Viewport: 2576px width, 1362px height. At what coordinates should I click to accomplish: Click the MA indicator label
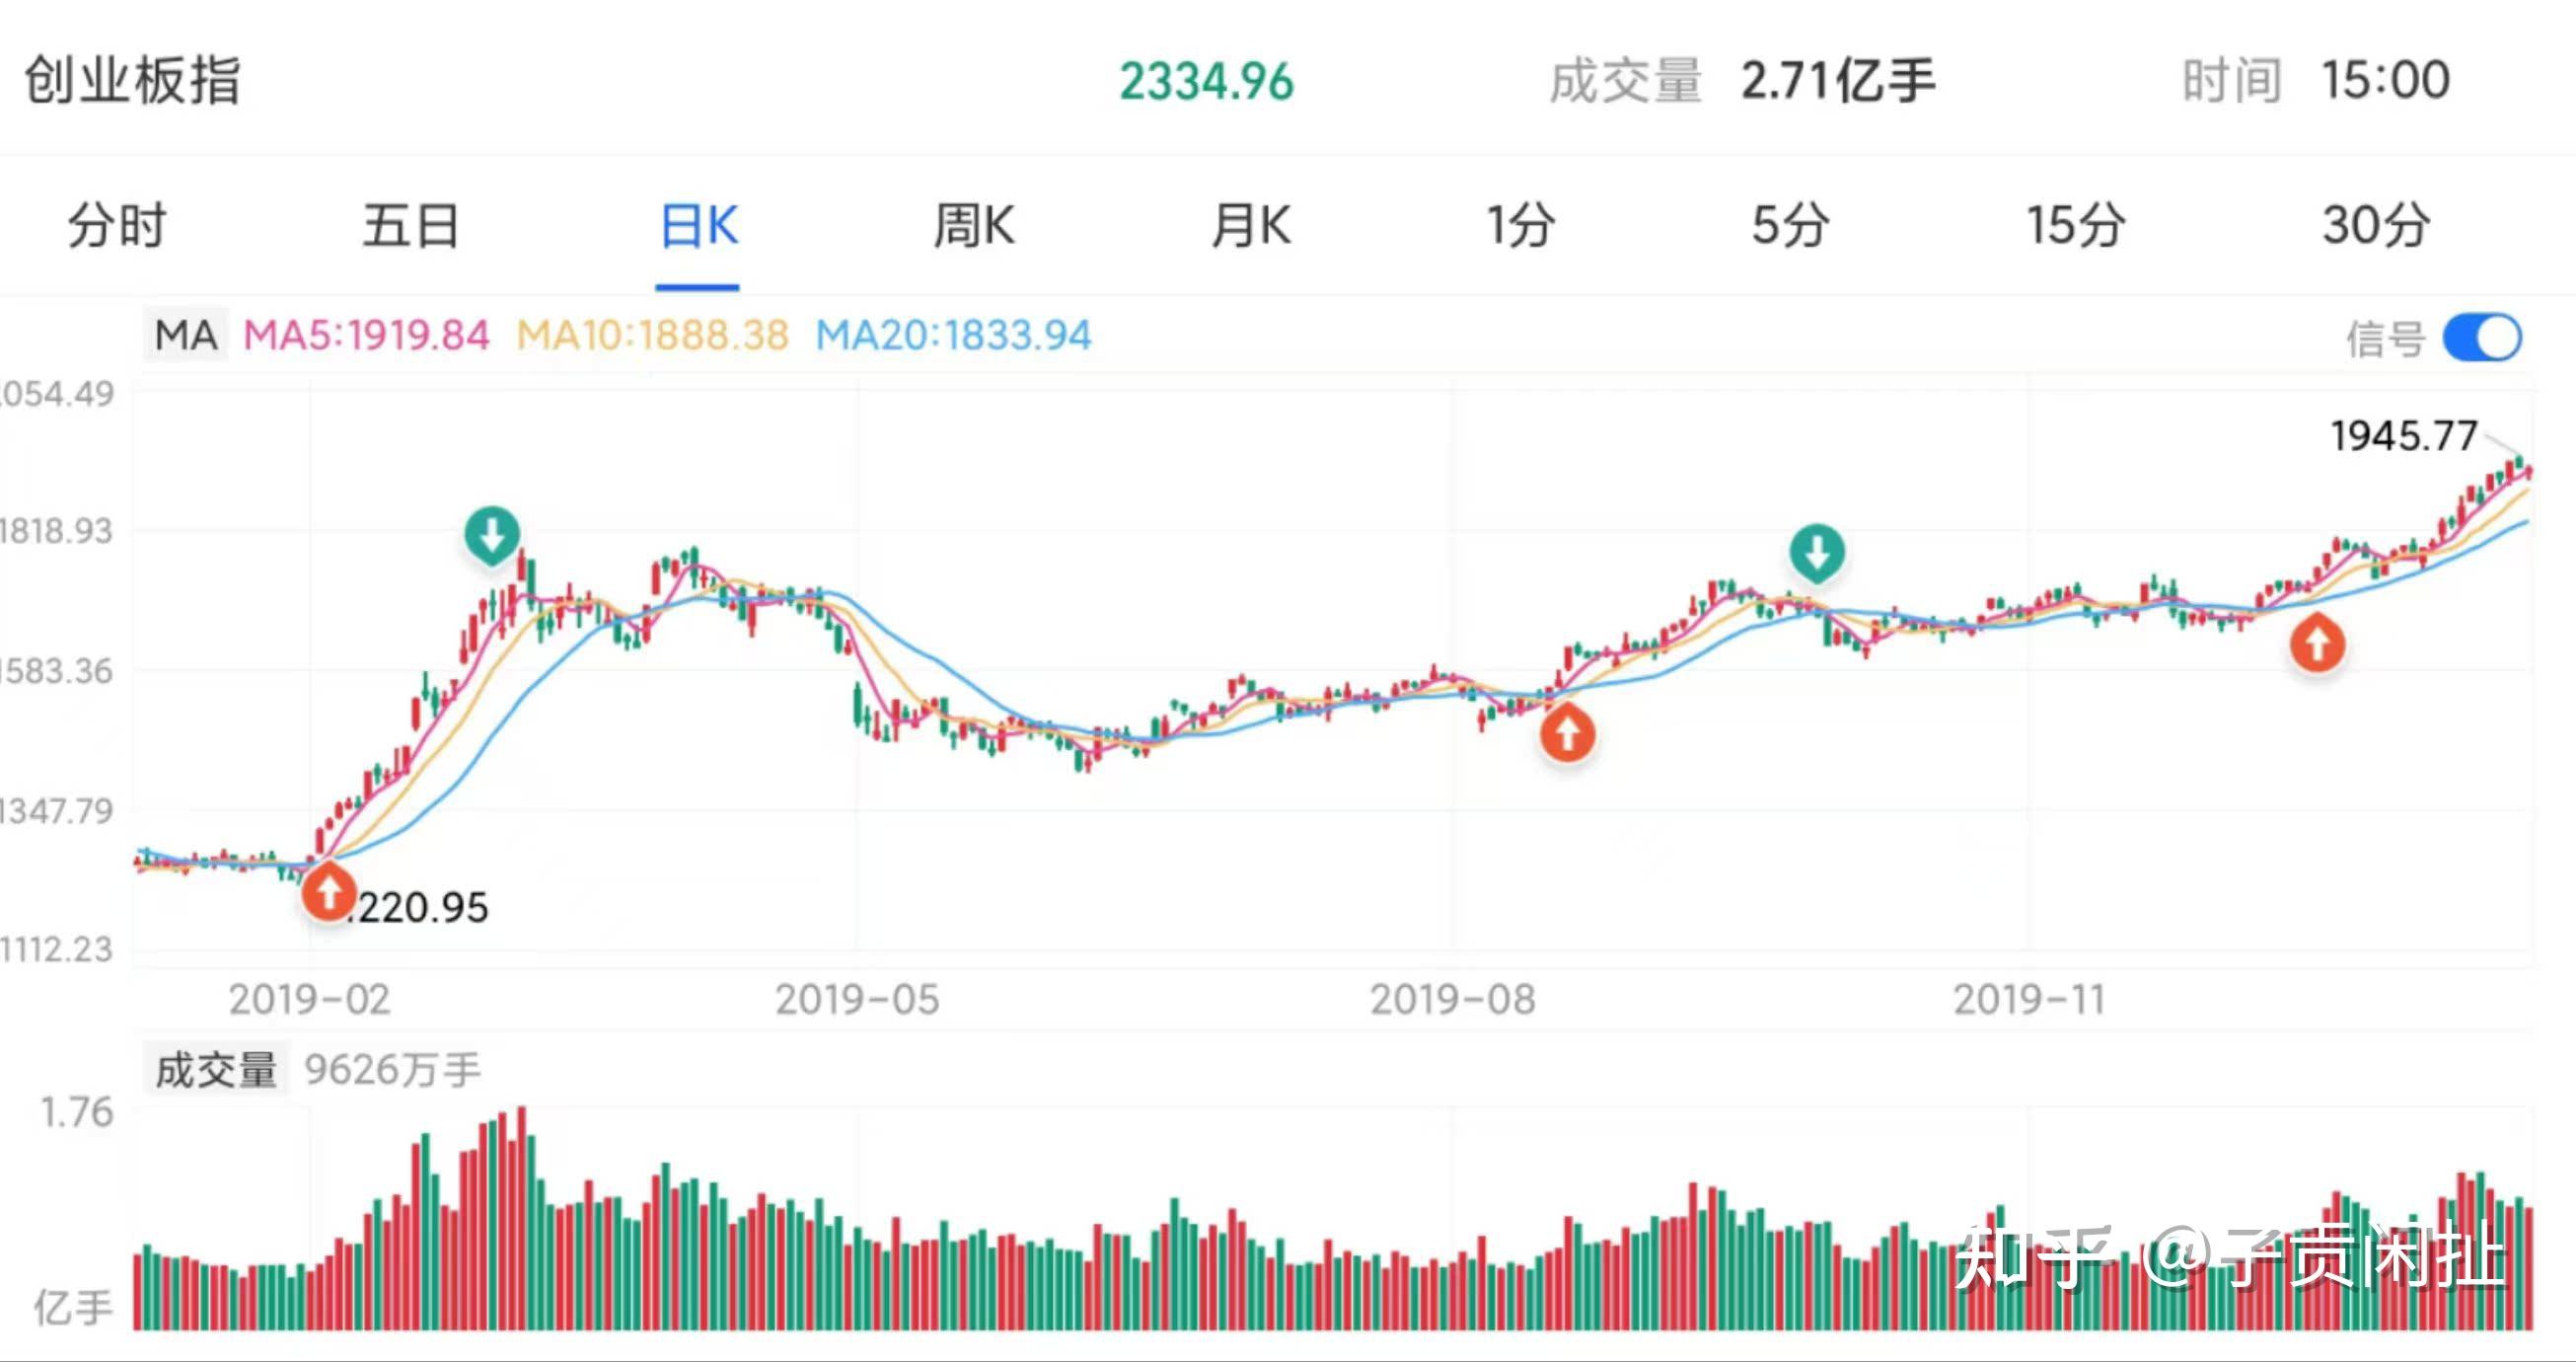(186, 335)
